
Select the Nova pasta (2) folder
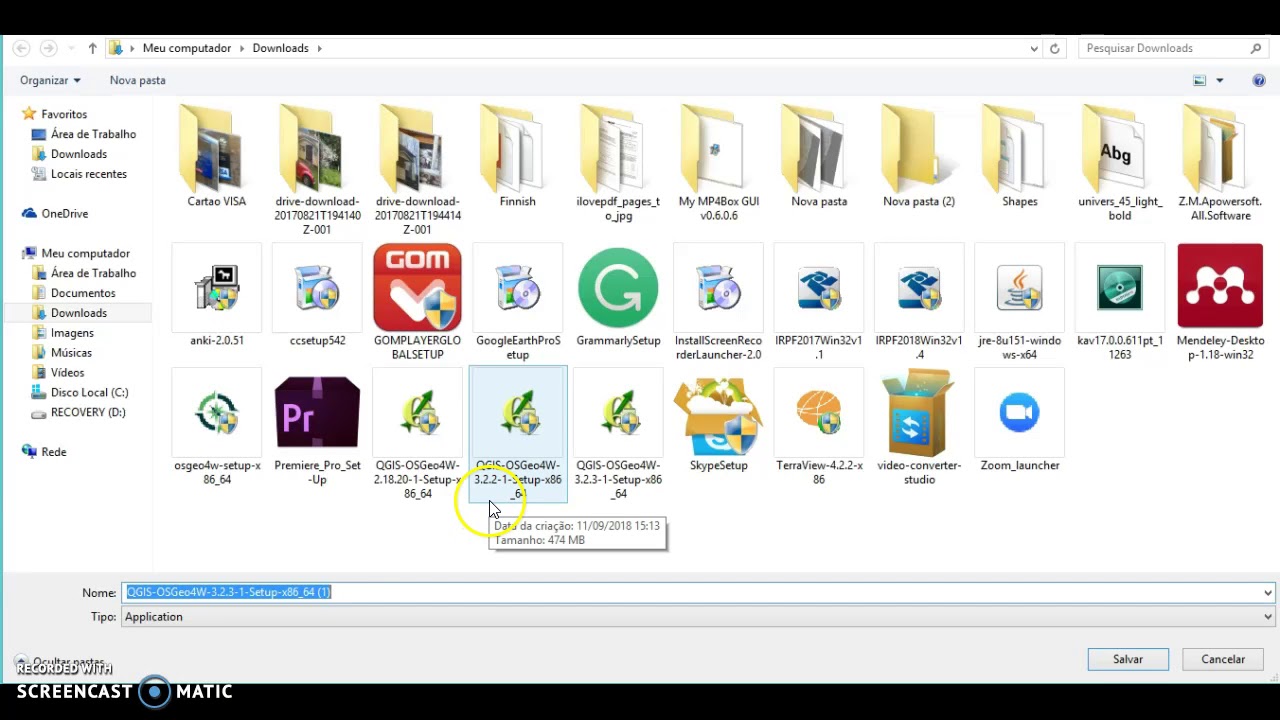point(919,158)
